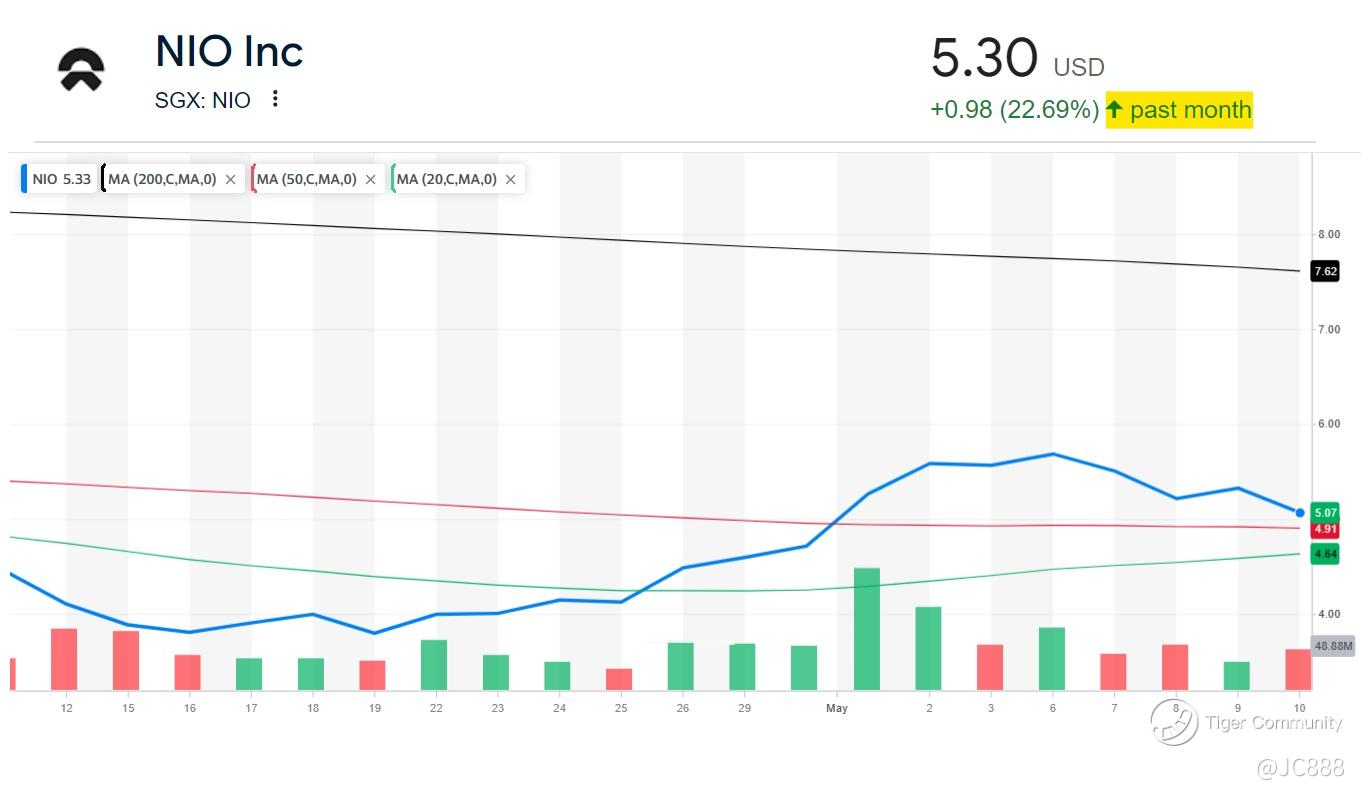Click the blue end point of the price line

pos(1300,512)
